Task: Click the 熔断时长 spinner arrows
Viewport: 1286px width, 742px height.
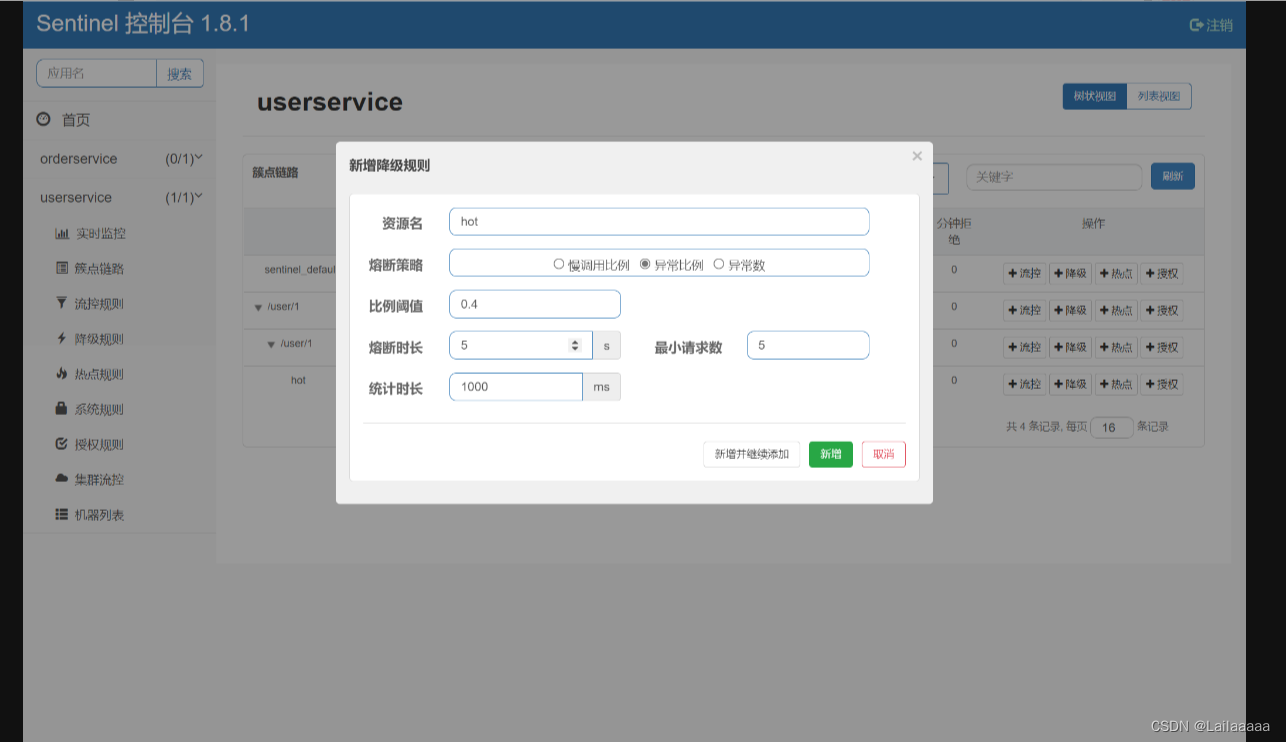Action: (575, 345)
